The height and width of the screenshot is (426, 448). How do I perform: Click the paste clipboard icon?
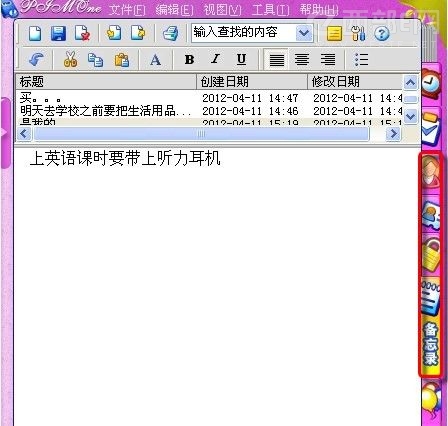122,60
